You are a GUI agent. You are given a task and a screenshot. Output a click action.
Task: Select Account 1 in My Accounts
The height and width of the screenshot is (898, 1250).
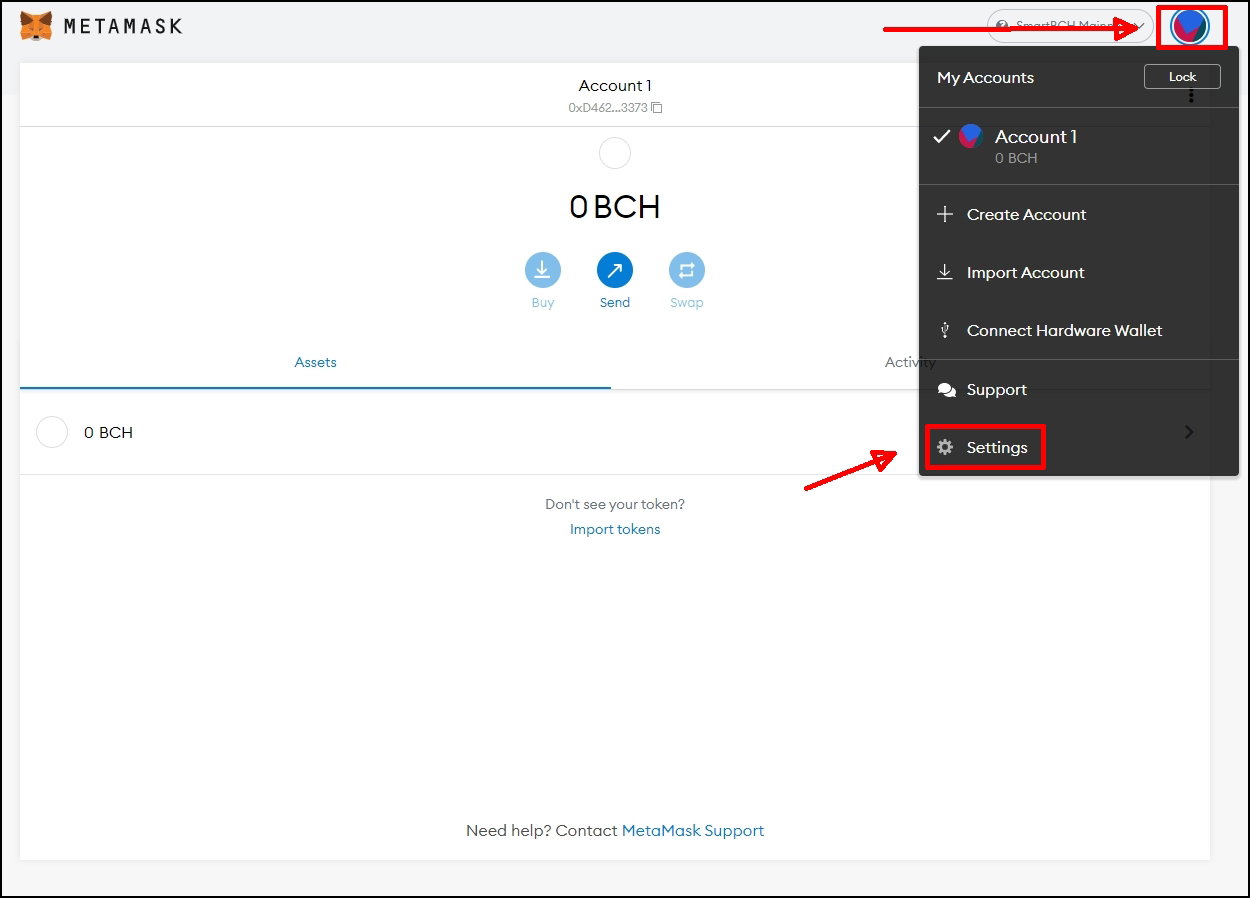1079,146
